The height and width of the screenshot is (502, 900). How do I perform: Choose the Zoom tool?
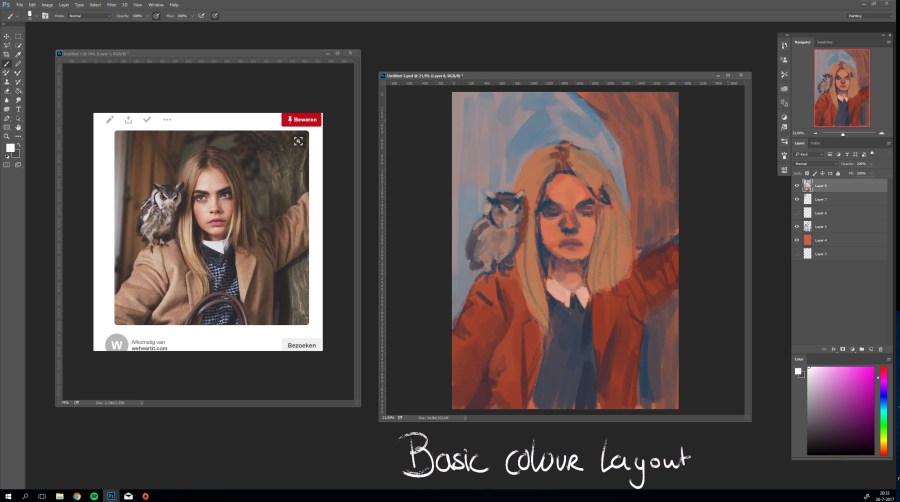pyautogui.click(x=7, y=136)
